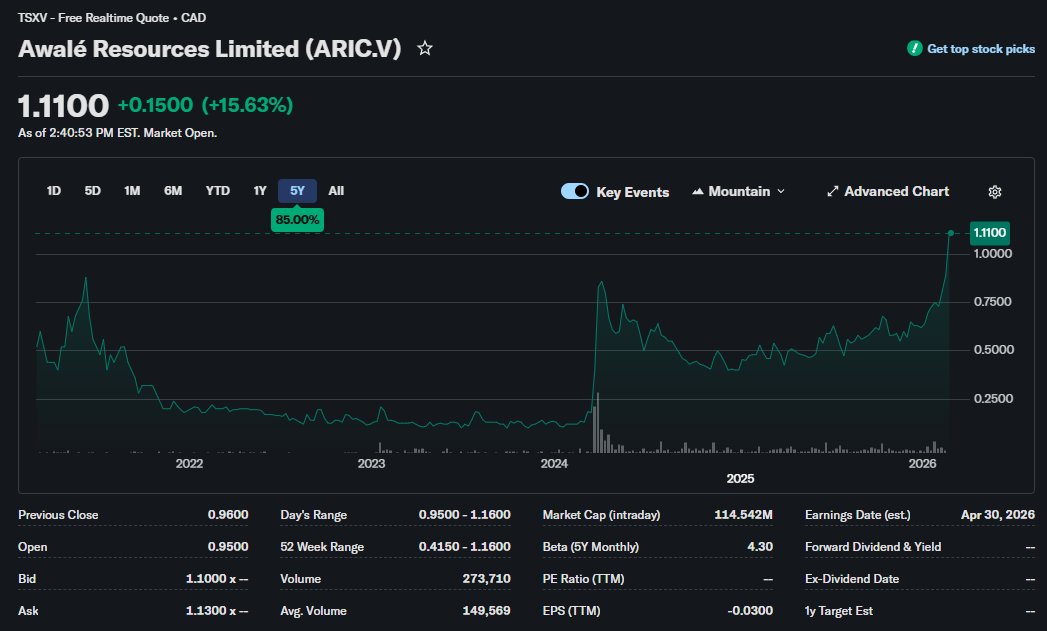
Task: Click the Forward Dividend & Yield label
Action: (x=873, y=547)
